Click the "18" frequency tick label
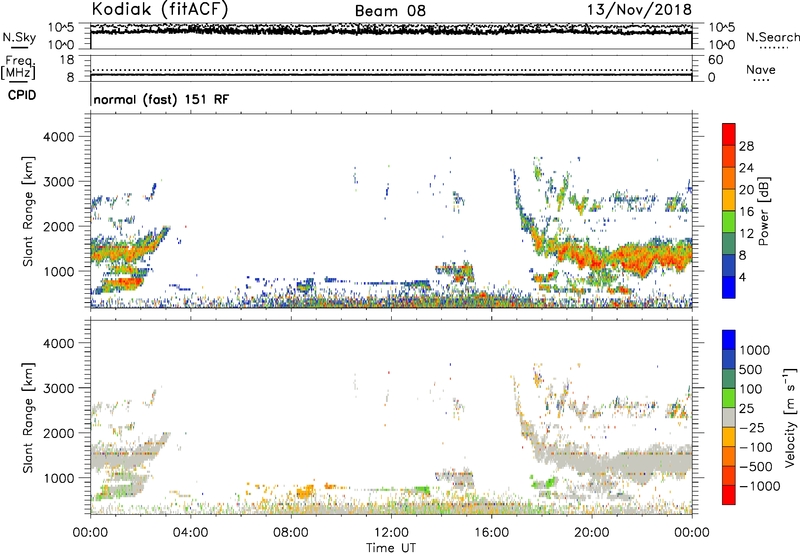The image size is (800, 554). point(67,60)
